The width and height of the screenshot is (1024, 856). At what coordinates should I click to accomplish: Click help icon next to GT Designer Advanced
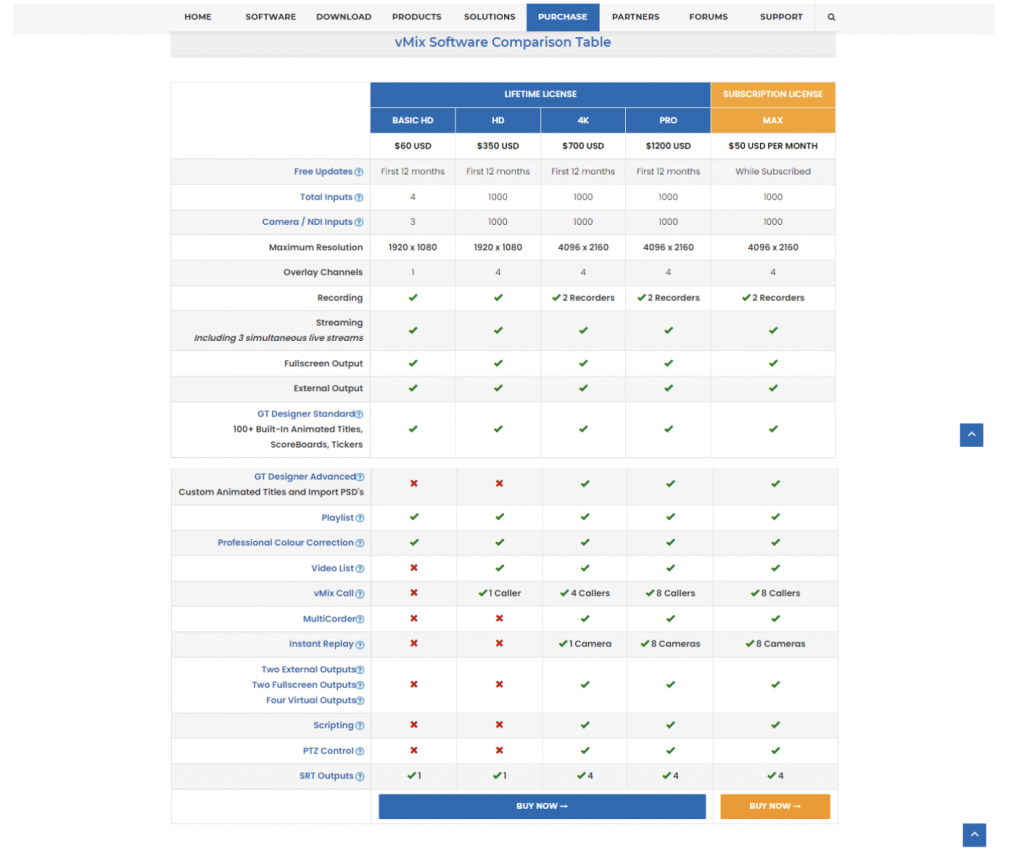pyautogui.click(x=360, y=478)
